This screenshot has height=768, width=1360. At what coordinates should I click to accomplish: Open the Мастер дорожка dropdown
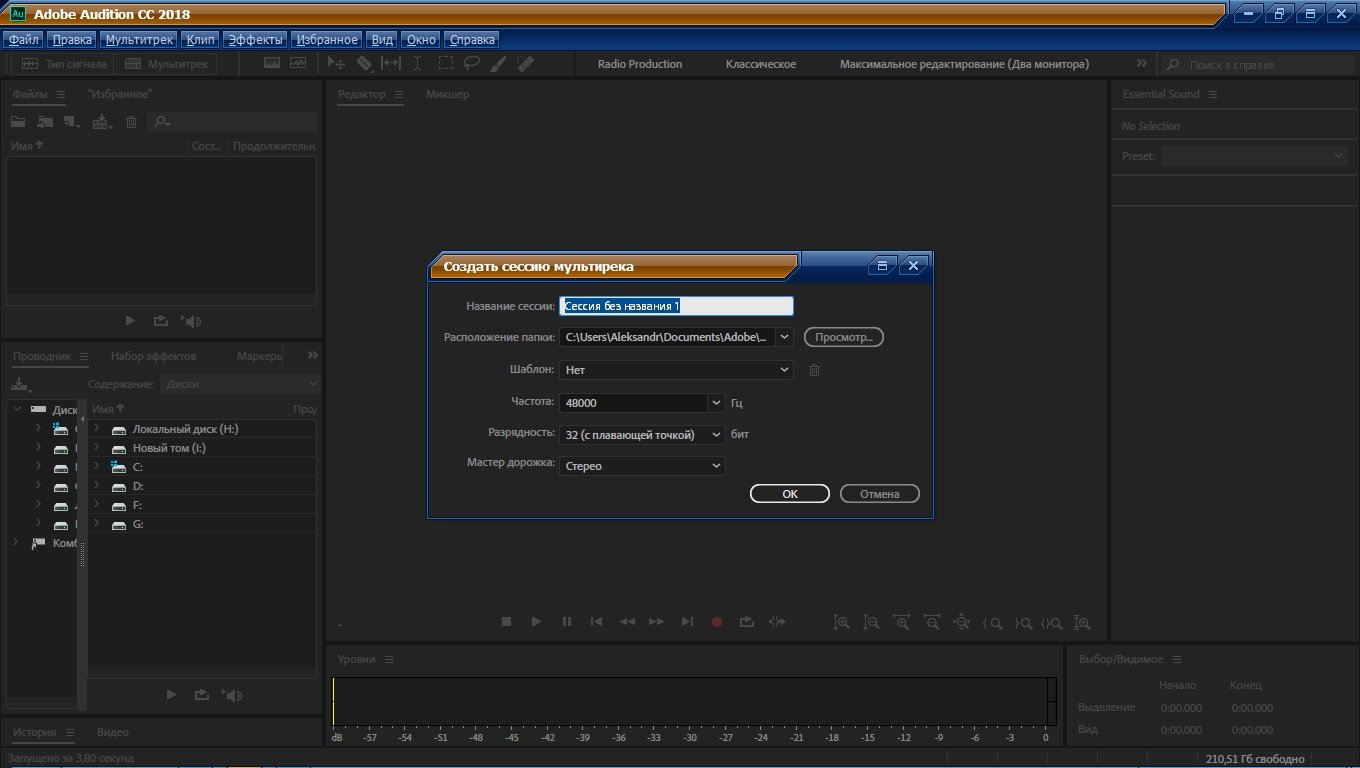[x=716, y=466]
